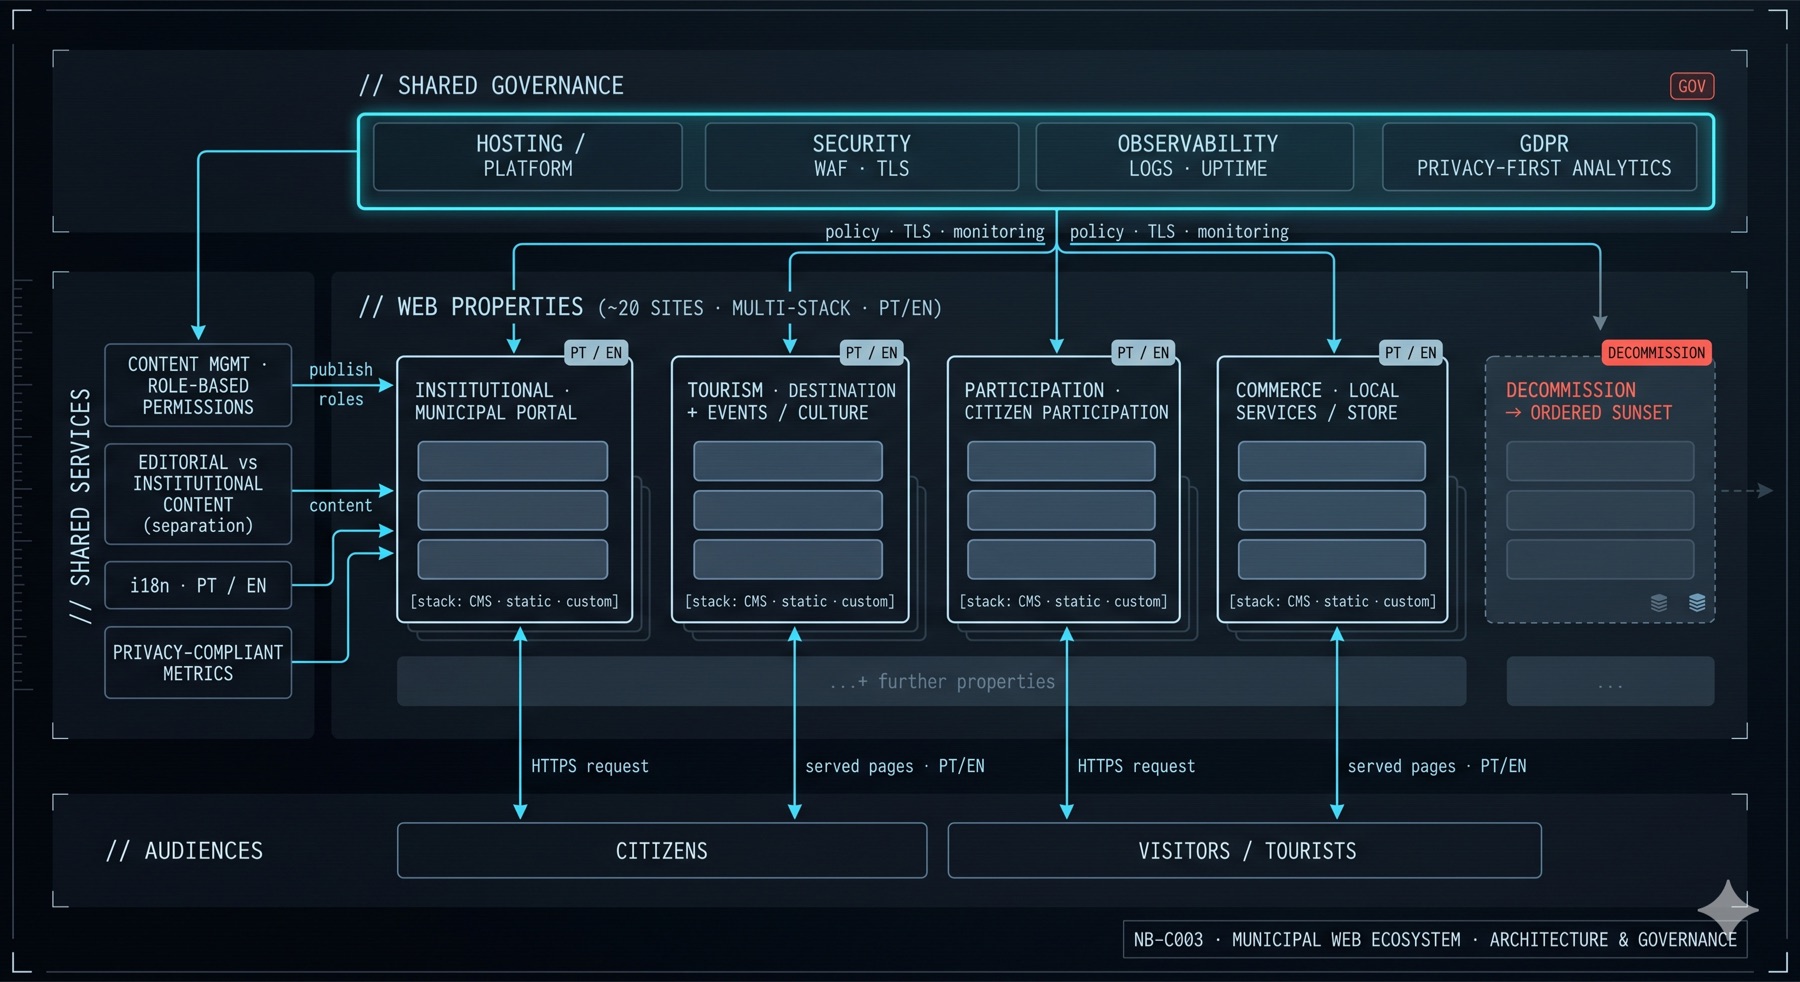
Task: Click the sparkle star icon bottom corner
Action: (1728, 909)
